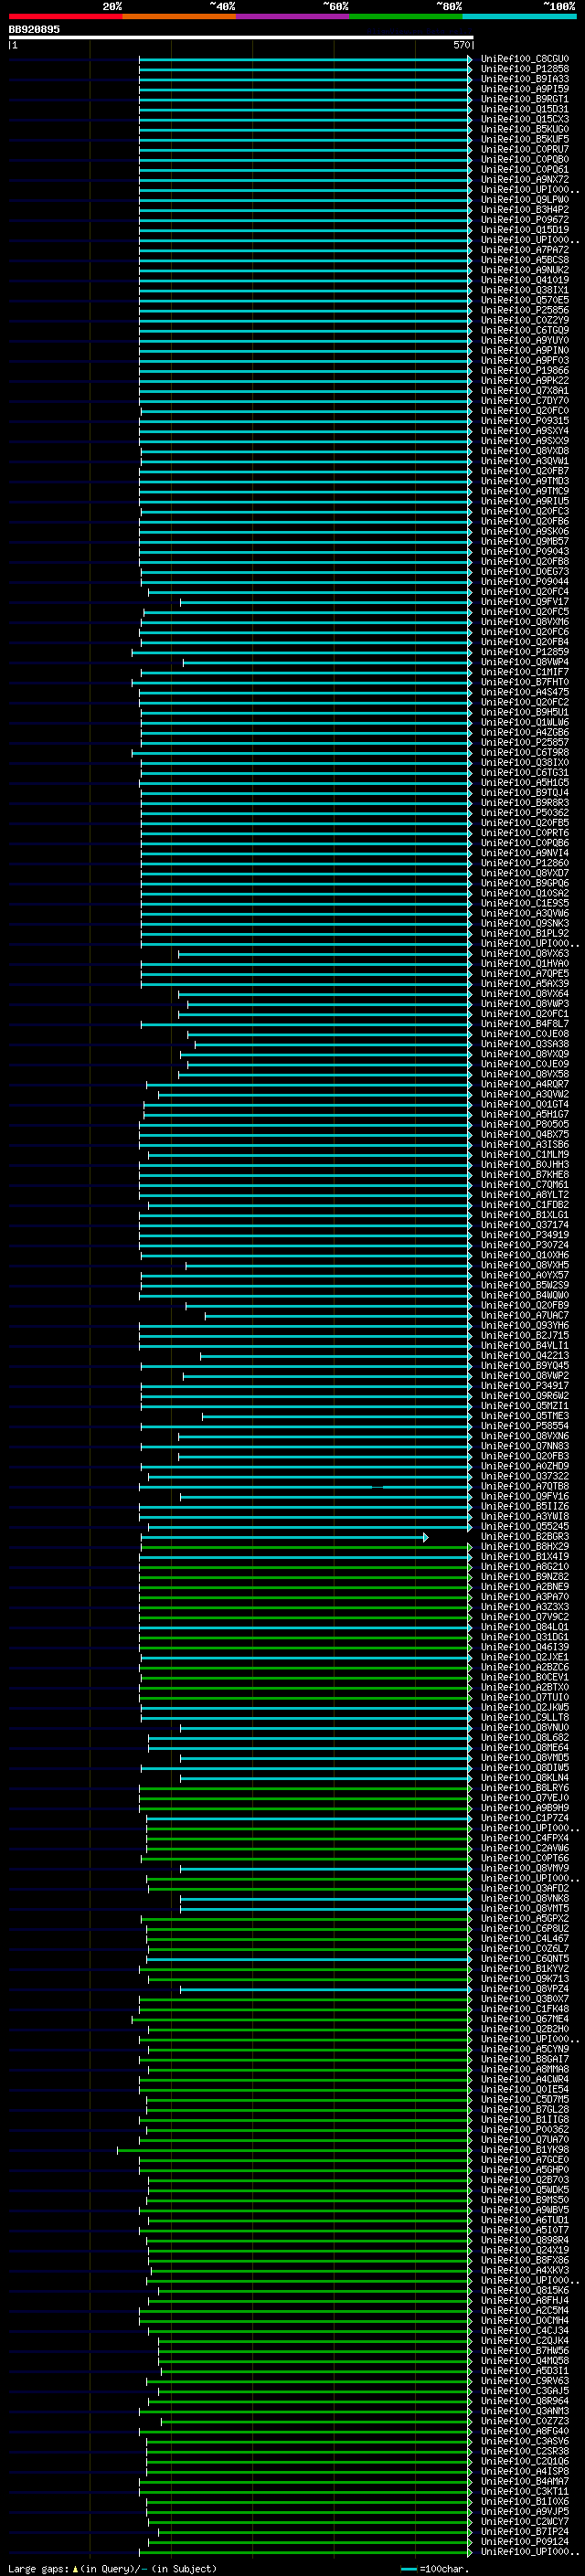Image resolution: width=585 pixels, height=2576 pixels.
Task: Open hit UniRef100_Q15D31
Action: pyautogui.click(x=525, y=109)
